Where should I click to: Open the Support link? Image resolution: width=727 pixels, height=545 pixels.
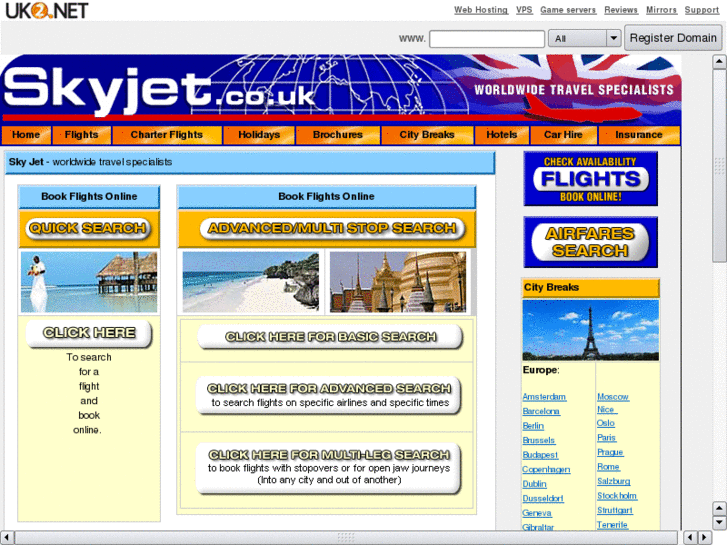pyautogui.click(x=701, y=10)
